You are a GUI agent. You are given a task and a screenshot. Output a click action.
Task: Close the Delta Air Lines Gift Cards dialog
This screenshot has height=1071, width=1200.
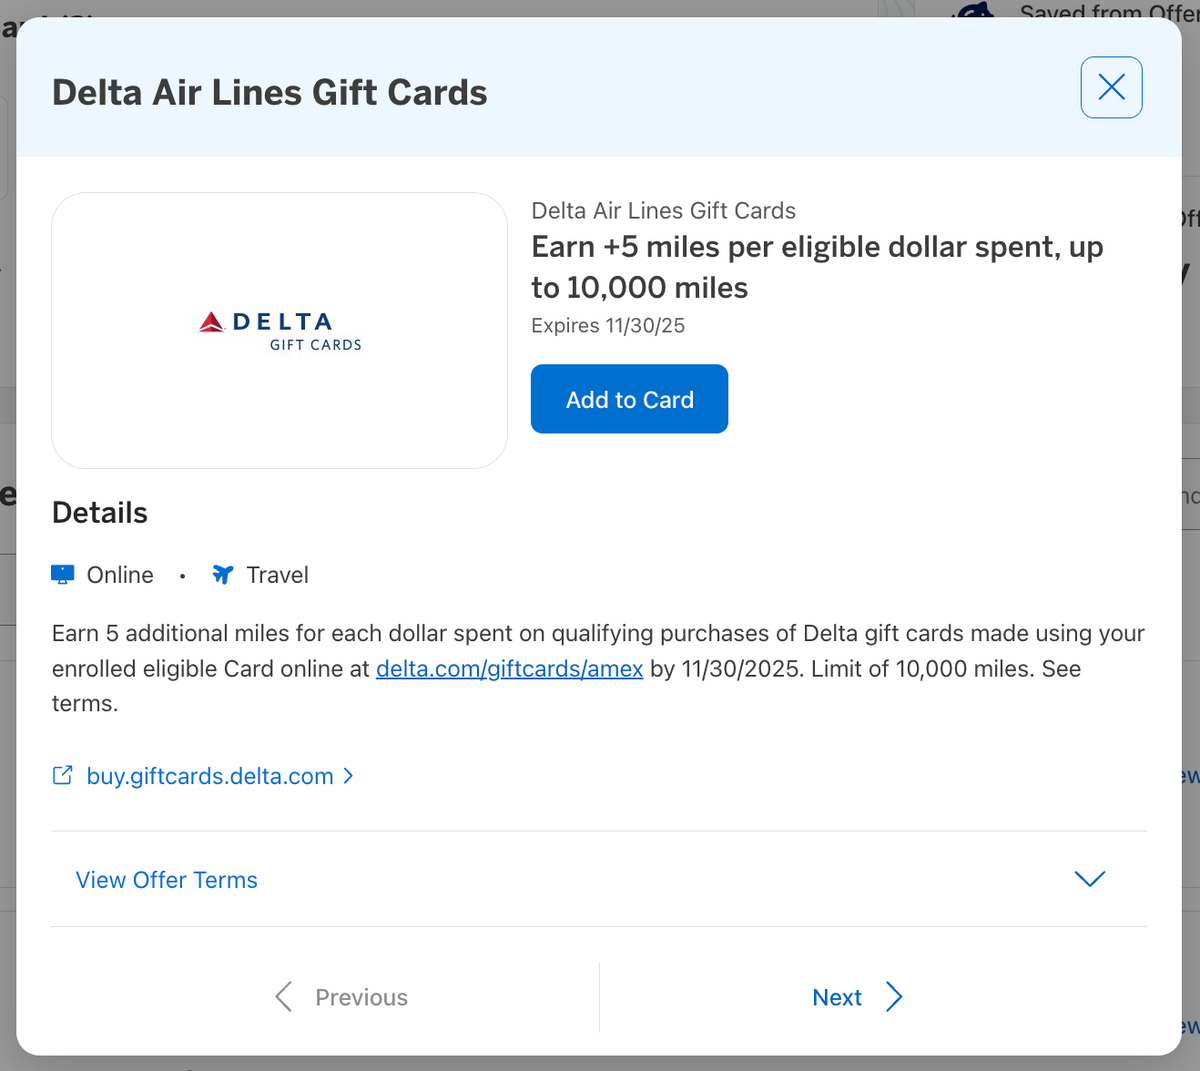tap(1111, 87)
